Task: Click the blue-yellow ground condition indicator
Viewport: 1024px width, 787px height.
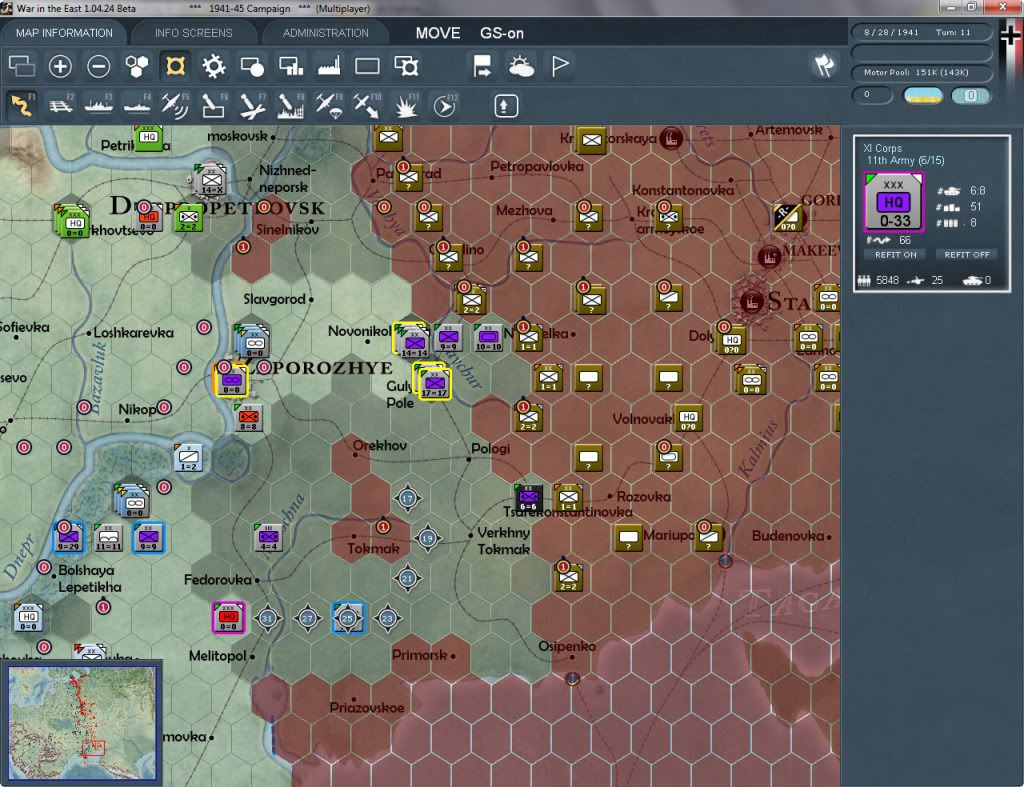Action: (x=922, y=95)
